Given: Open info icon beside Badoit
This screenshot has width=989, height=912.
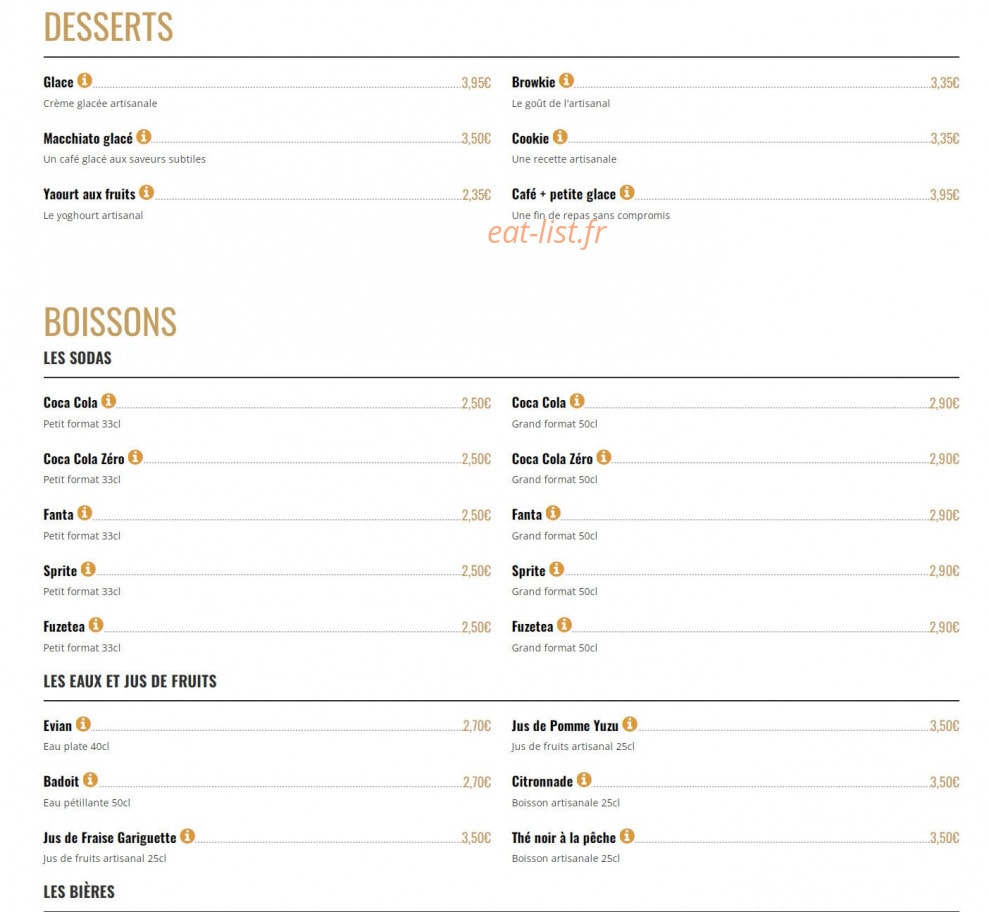Looking at the screenshot, I should point(90,780).
